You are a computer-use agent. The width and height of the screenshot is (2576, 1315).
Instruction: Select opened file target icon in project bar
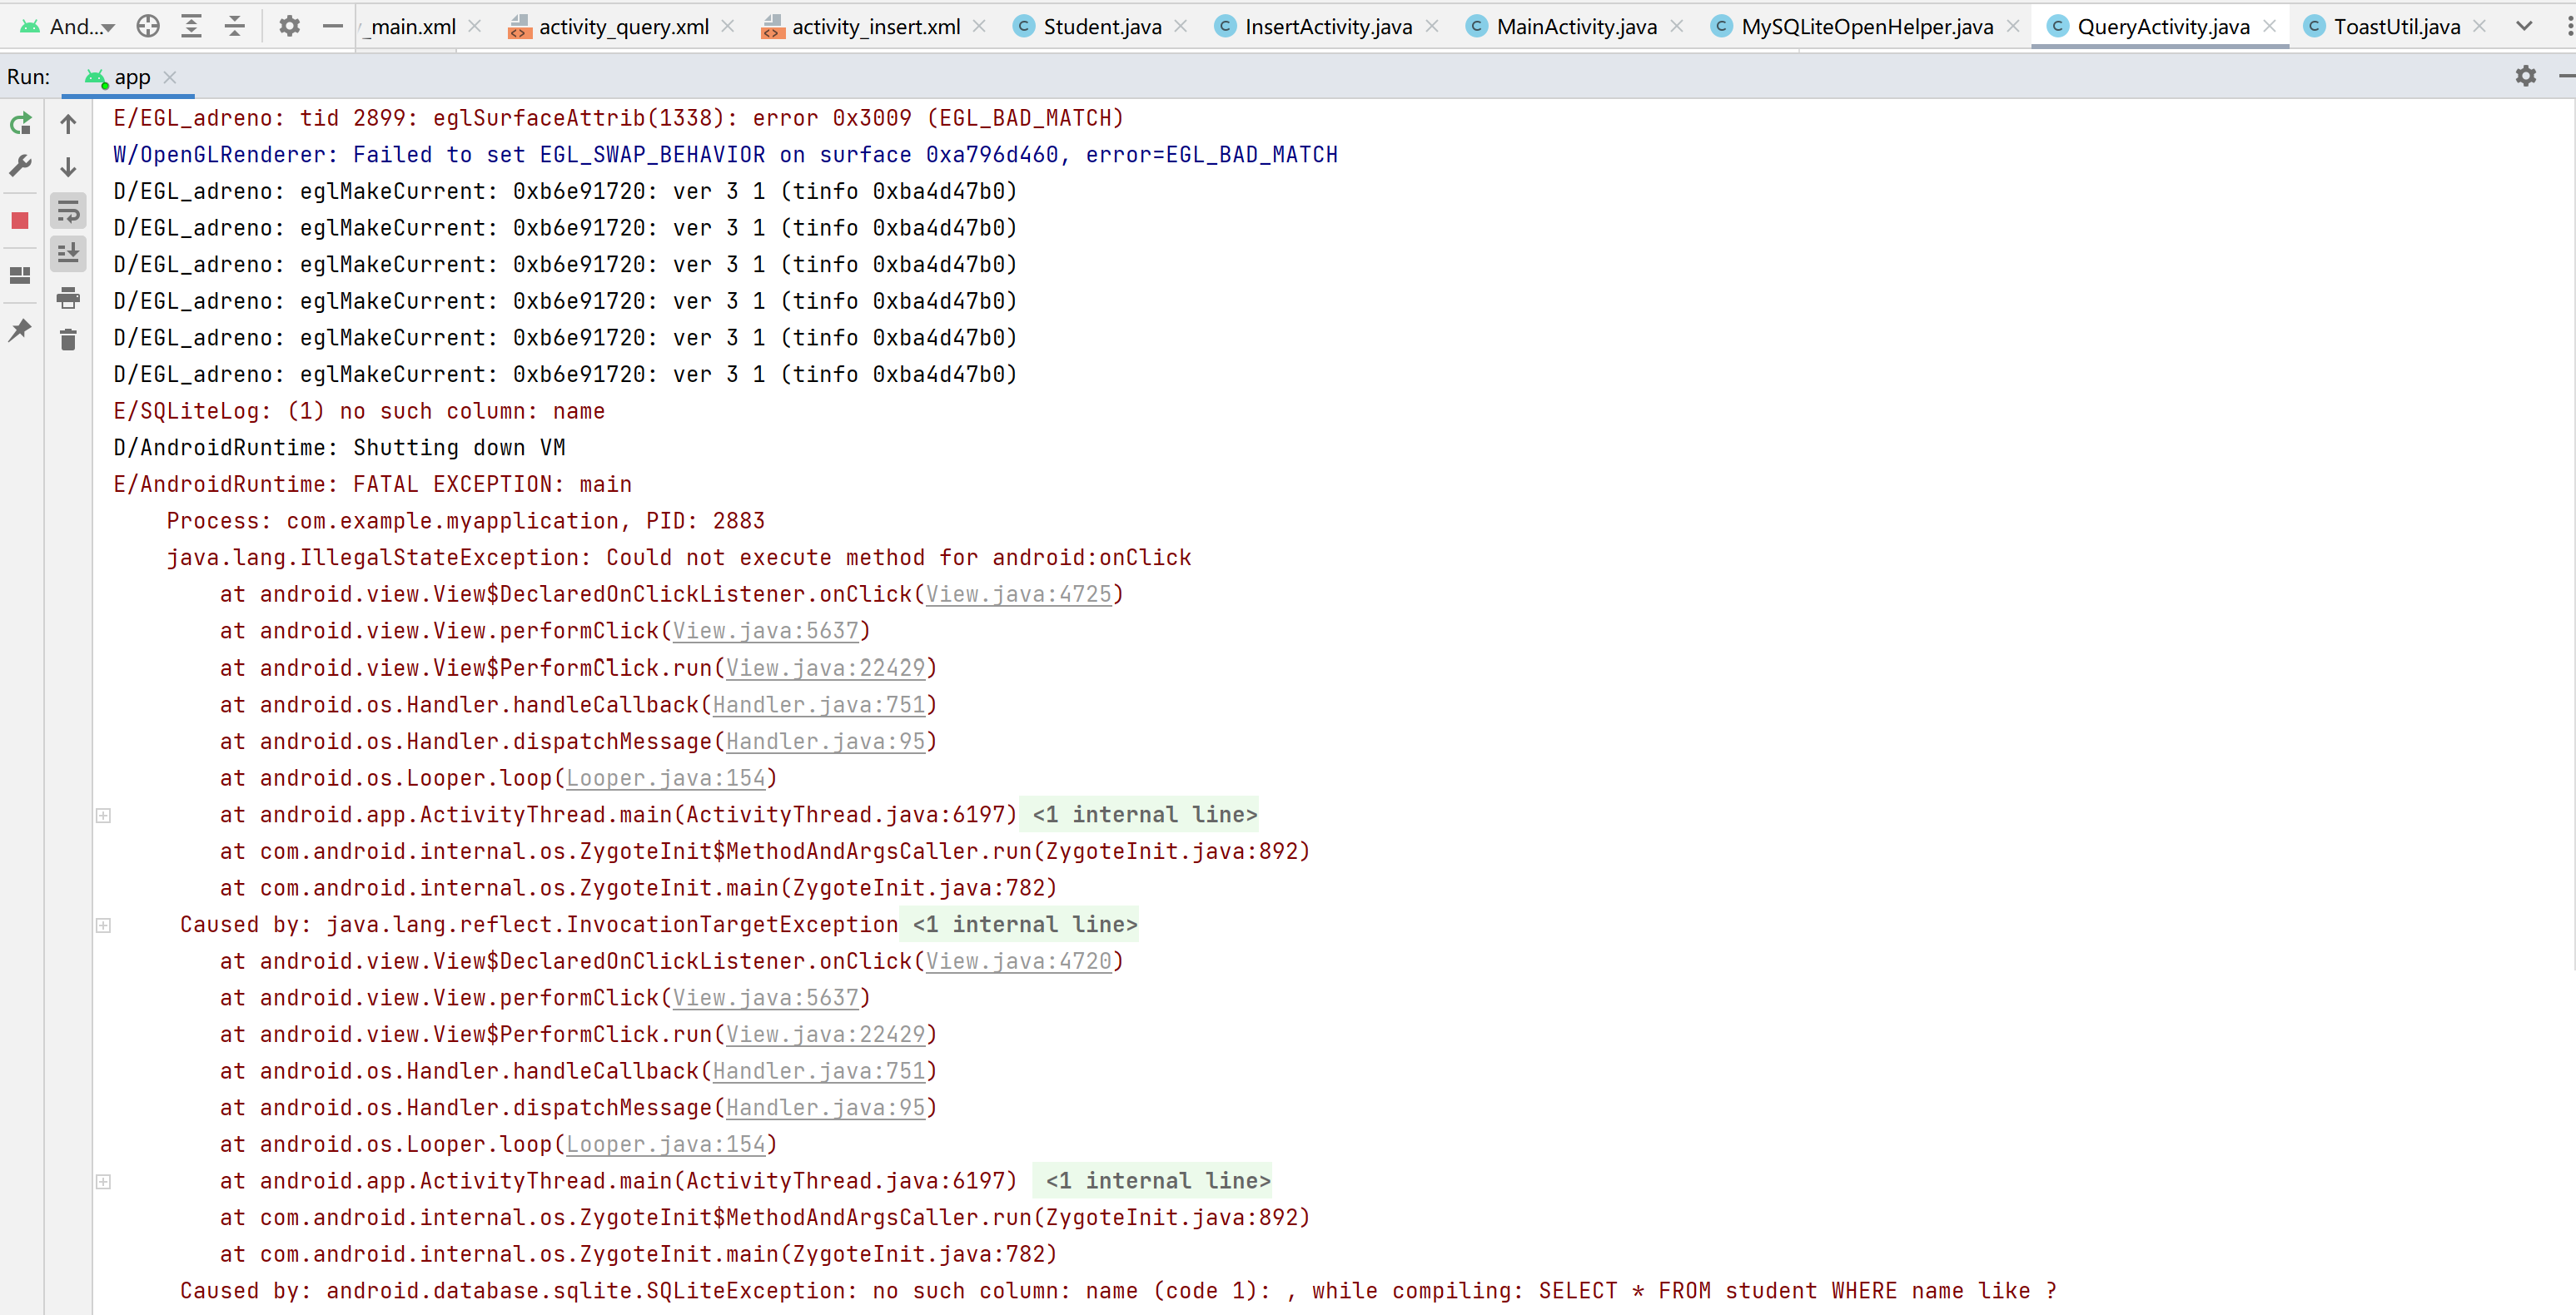tap(148, 26)
